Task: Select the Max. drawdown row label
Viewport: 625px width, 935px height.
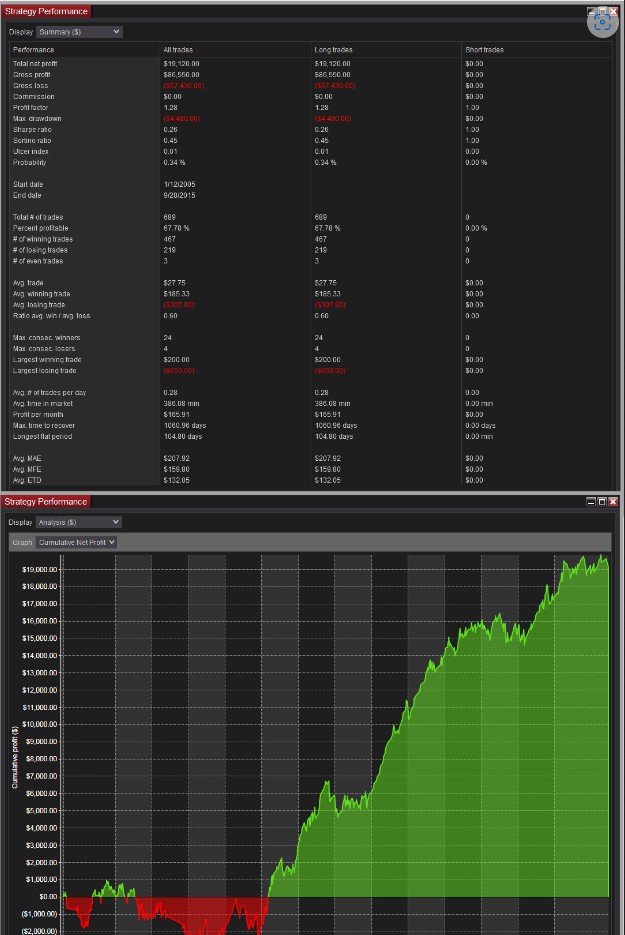Action: [x=35, y=118]
